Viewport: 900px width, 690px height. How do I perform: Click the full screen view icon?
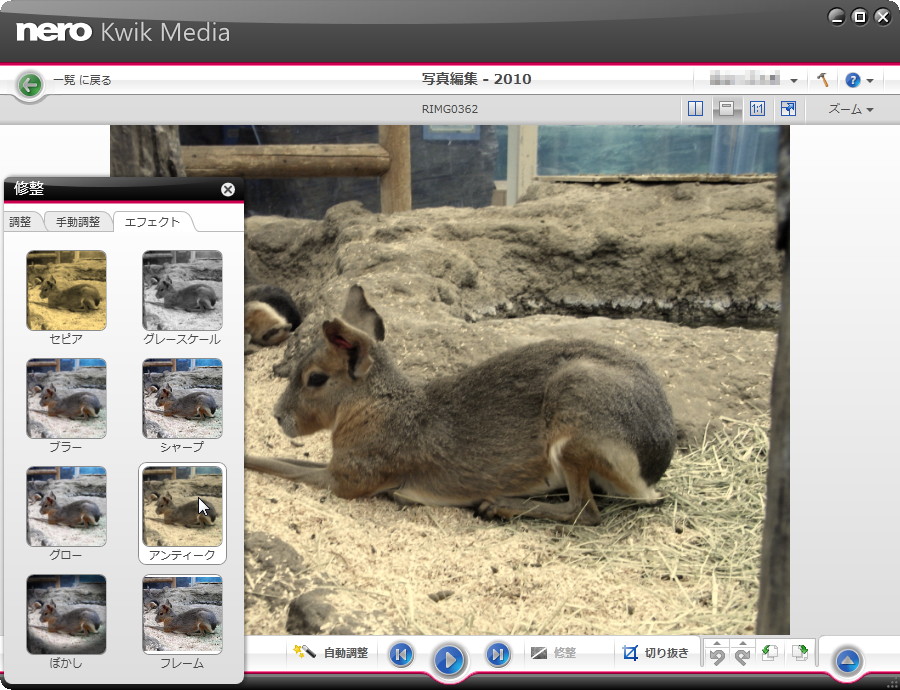point(788,109)
